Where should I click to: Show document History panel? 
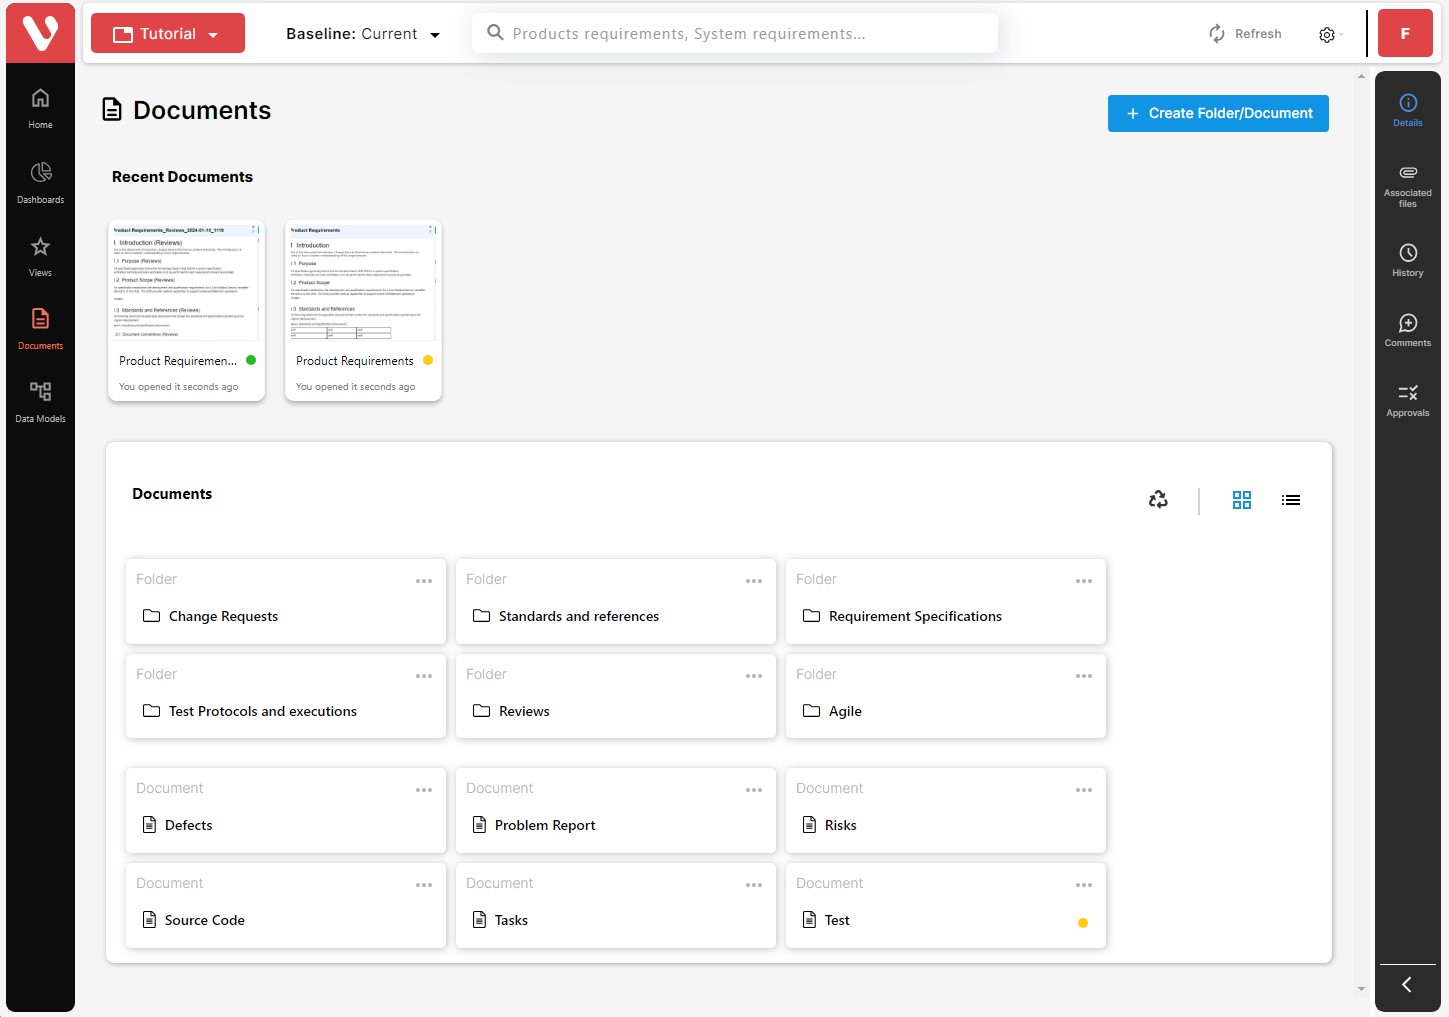pos(1407,260)
